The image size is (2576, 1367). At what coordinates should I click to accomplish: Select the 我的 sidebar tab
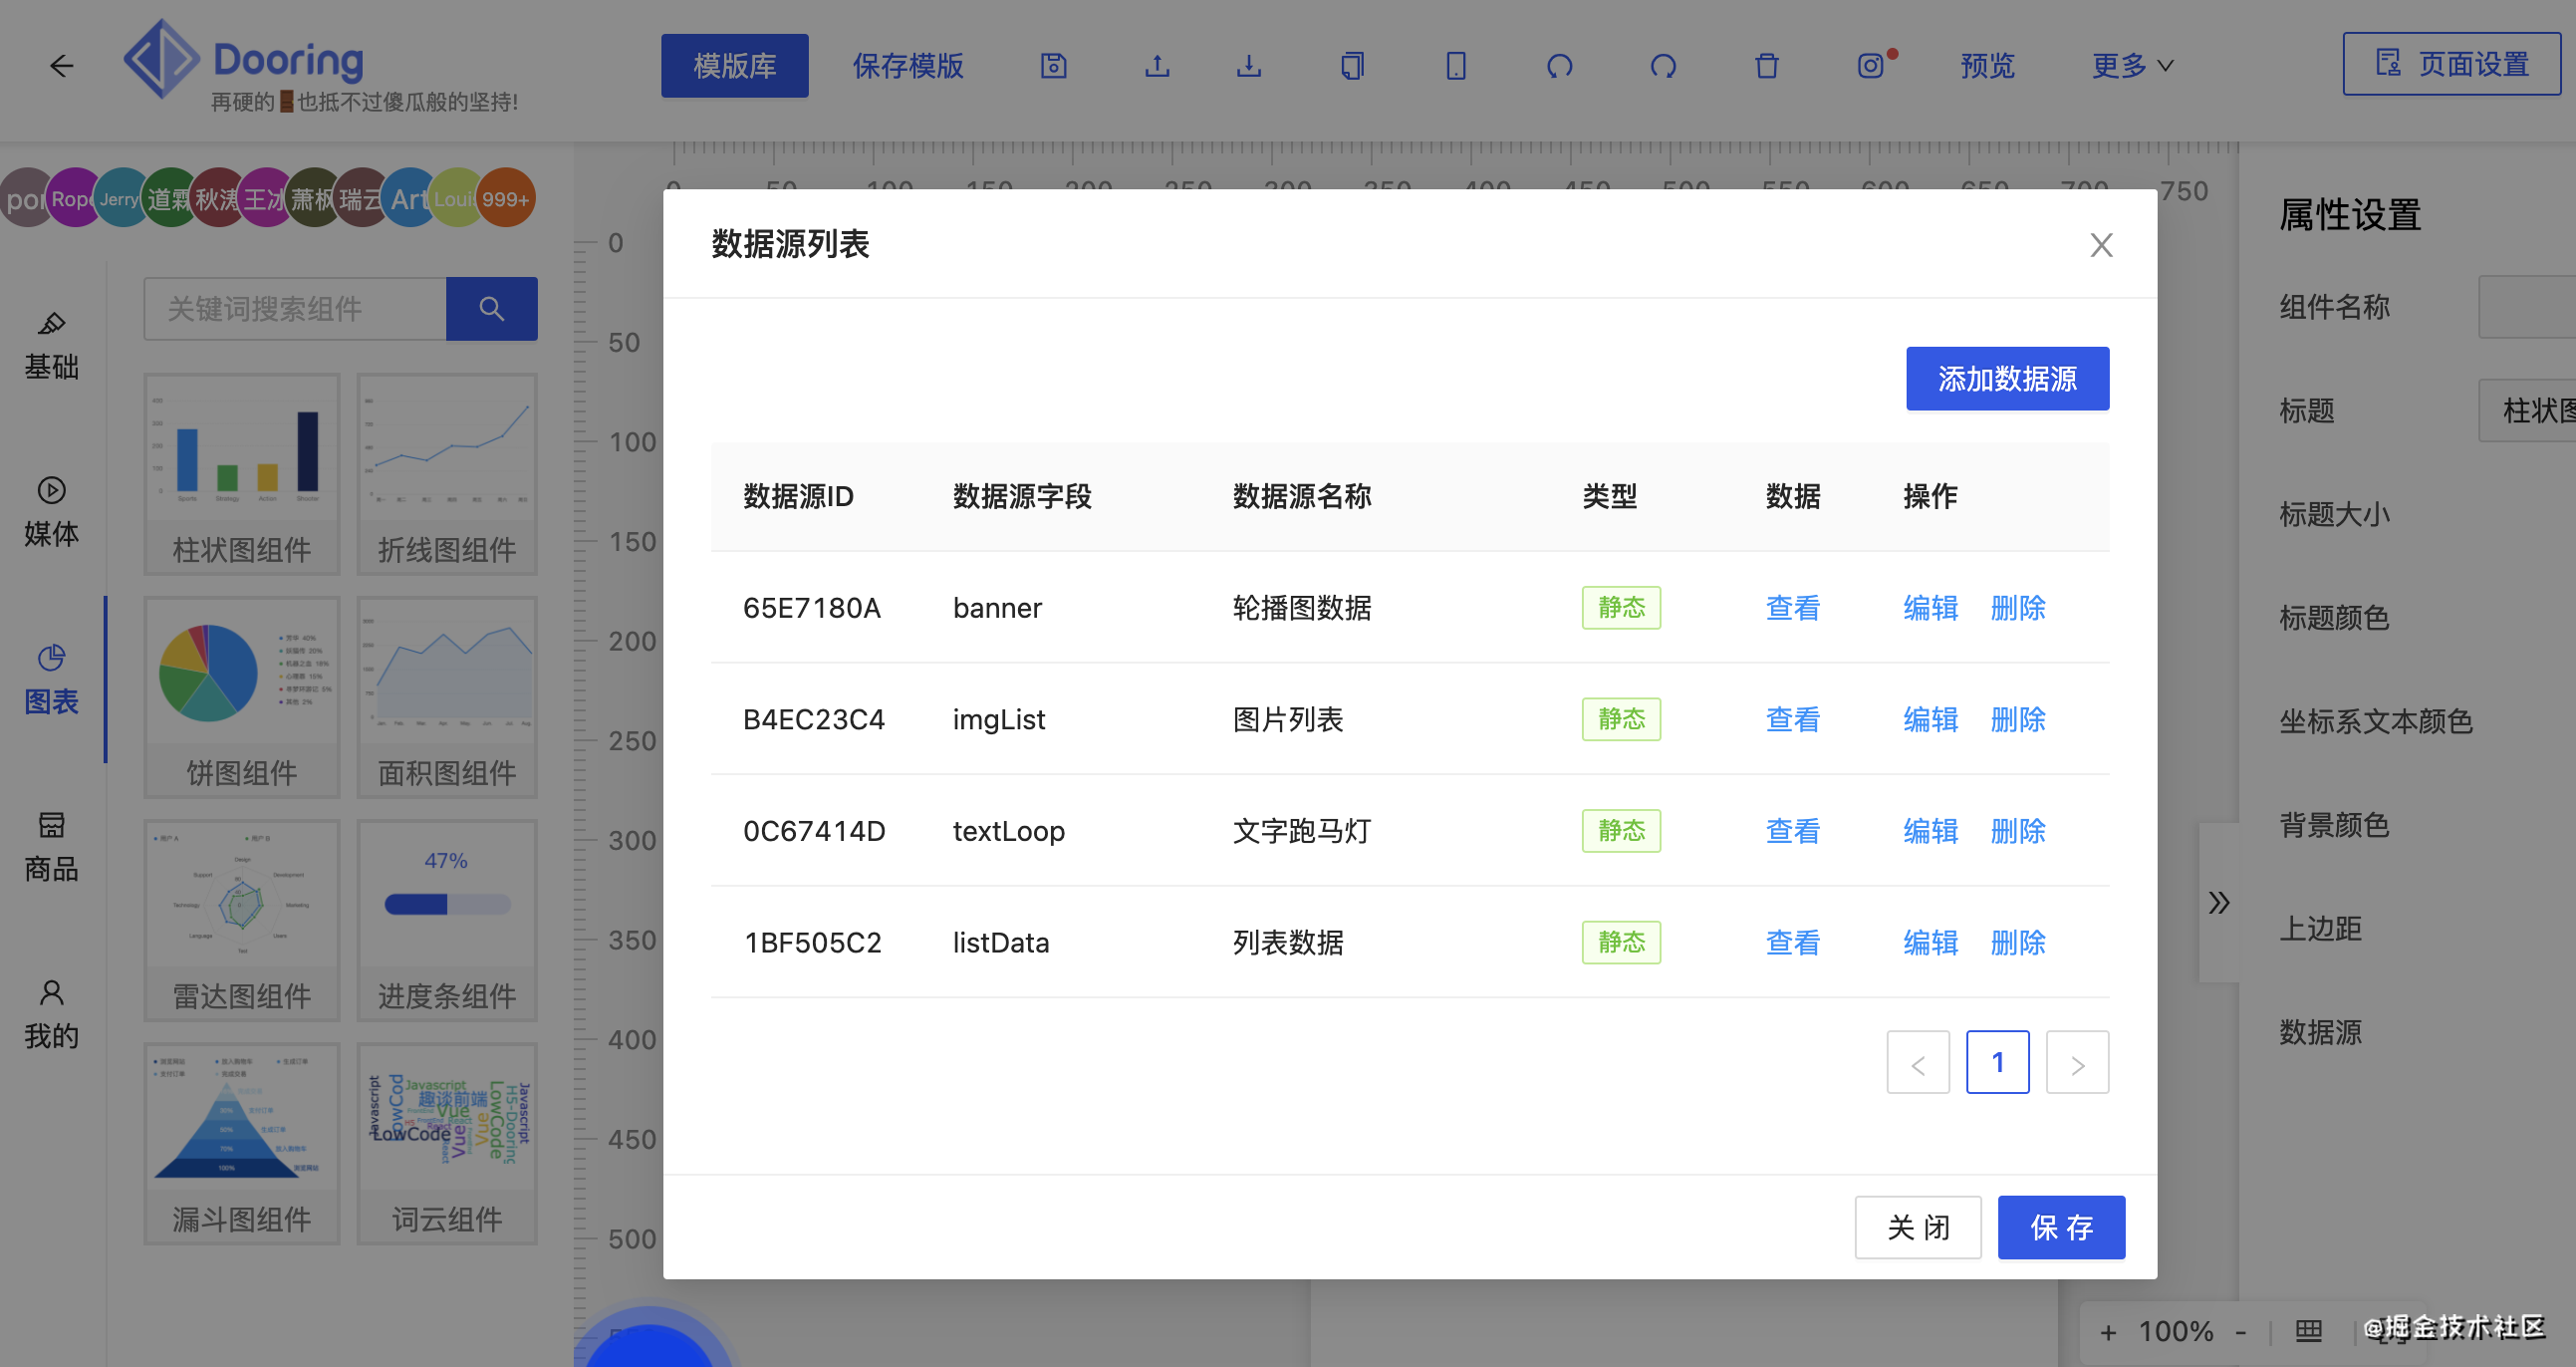click(52, 1014)
